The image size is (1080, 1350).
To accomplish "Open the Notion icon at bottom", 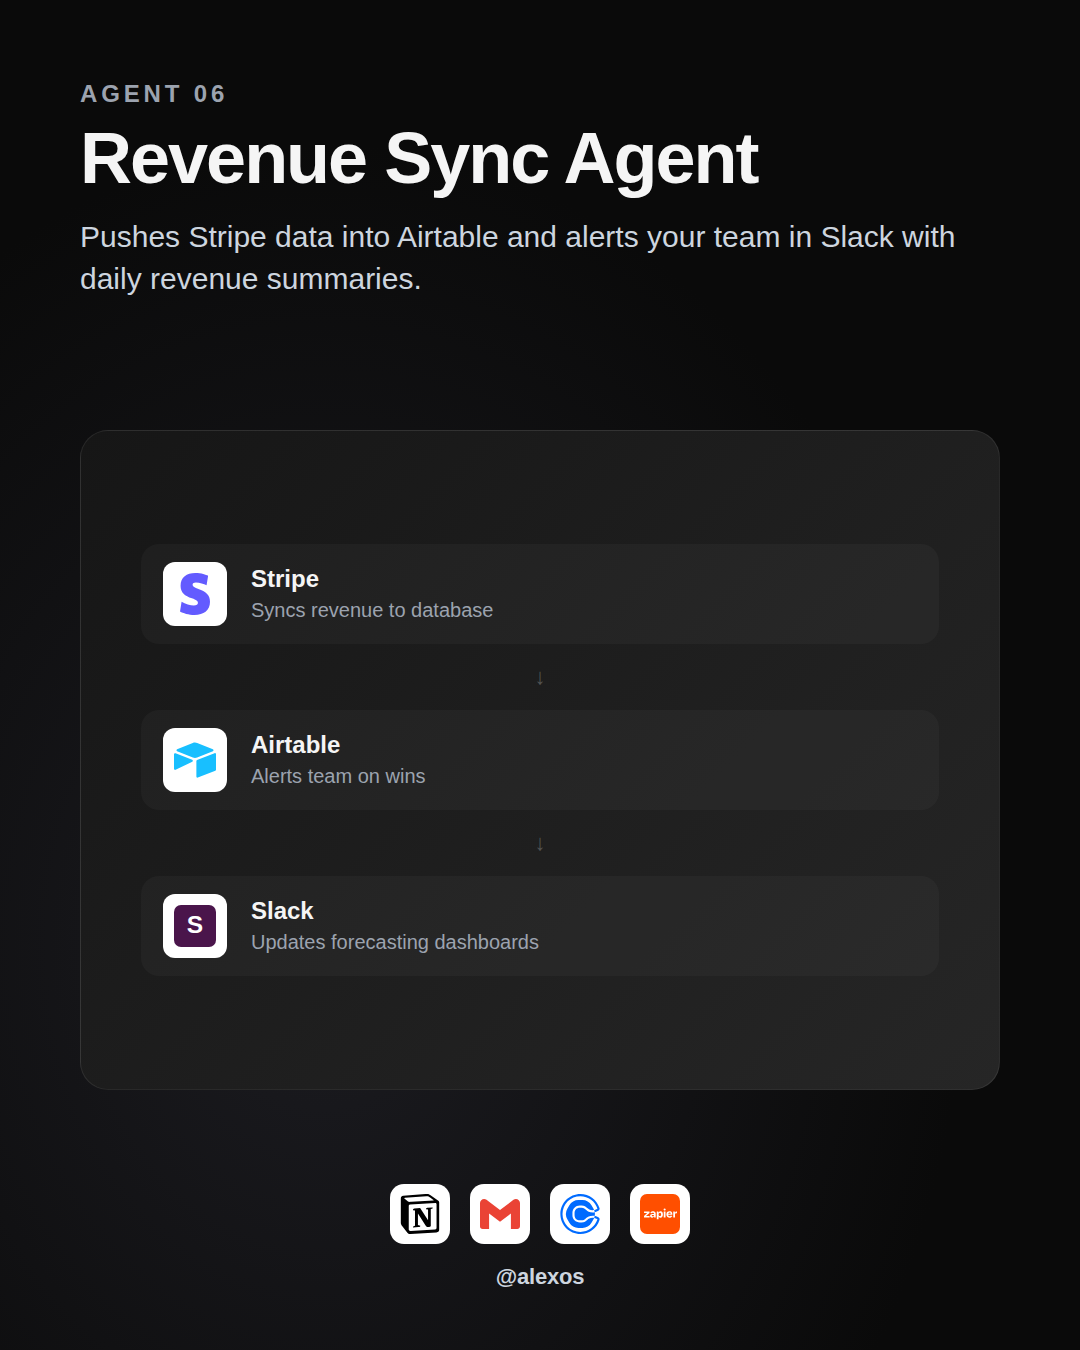I will click(420, 1214).
